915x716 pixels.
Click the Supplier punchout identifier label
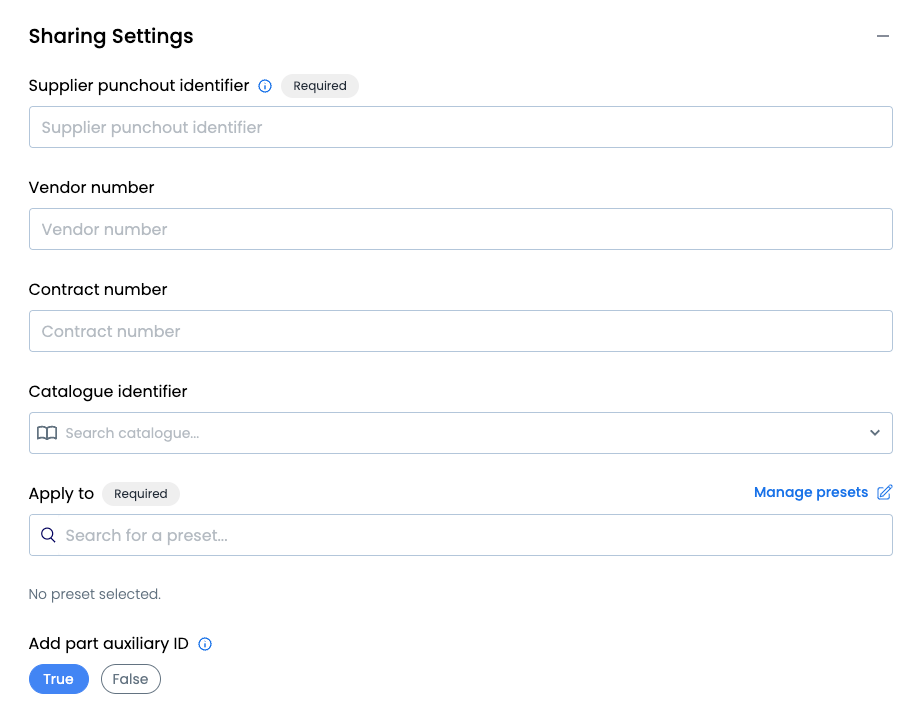[x=139, y=86]
